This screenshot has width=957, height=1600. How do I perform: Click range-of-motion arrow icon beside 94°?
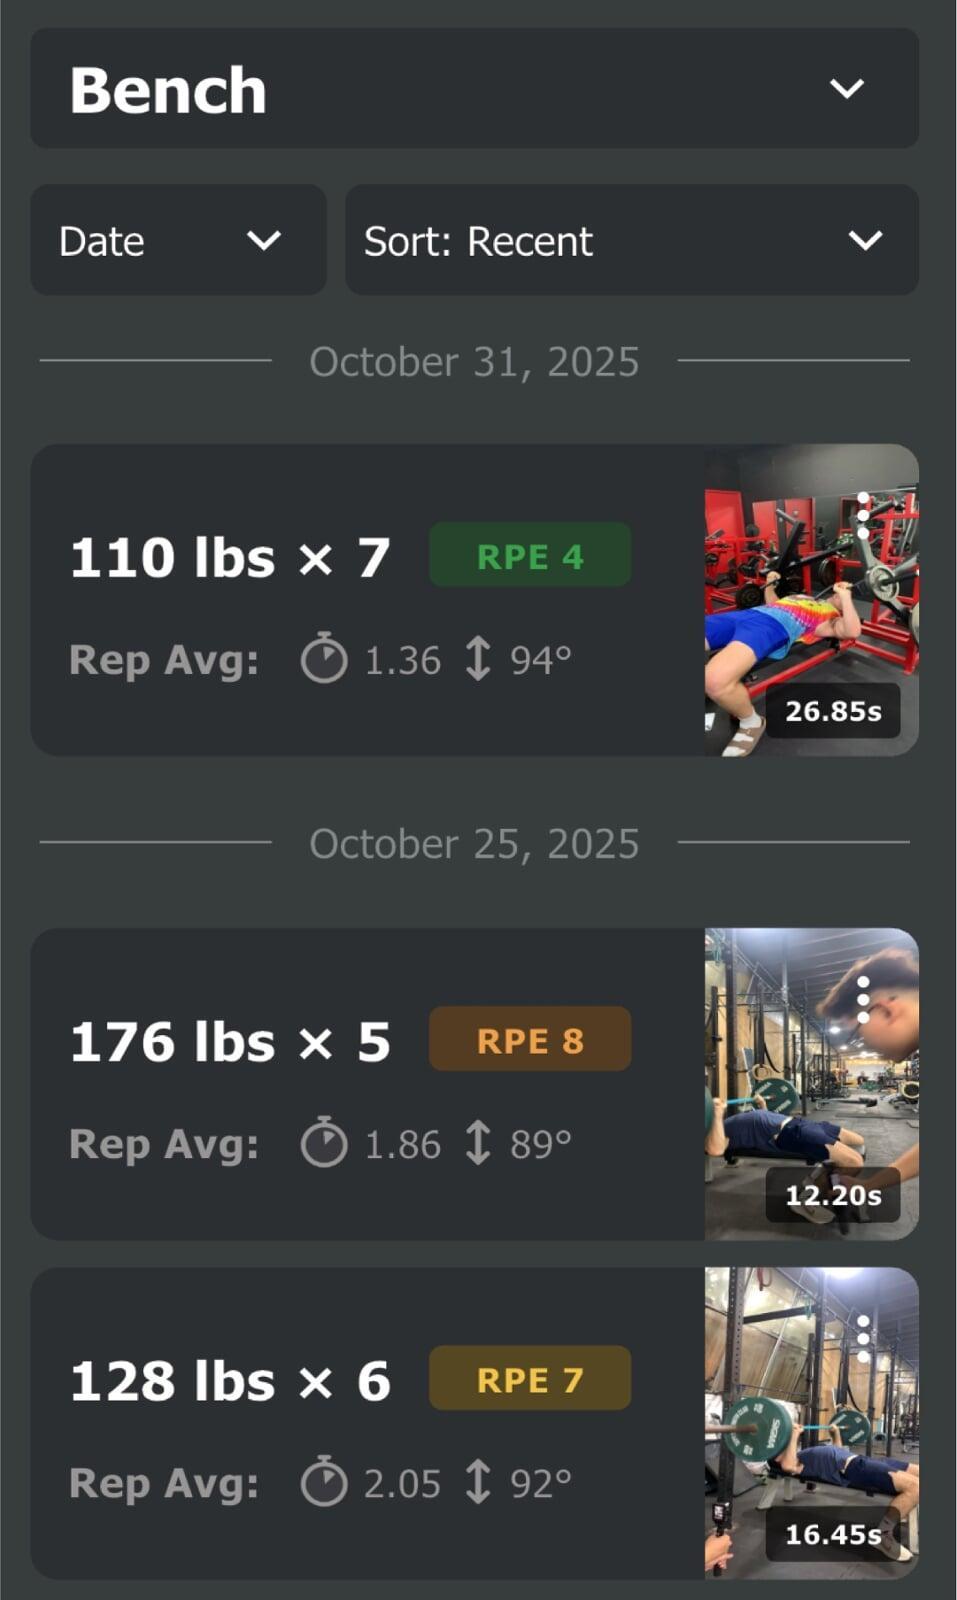click(478, 659)
